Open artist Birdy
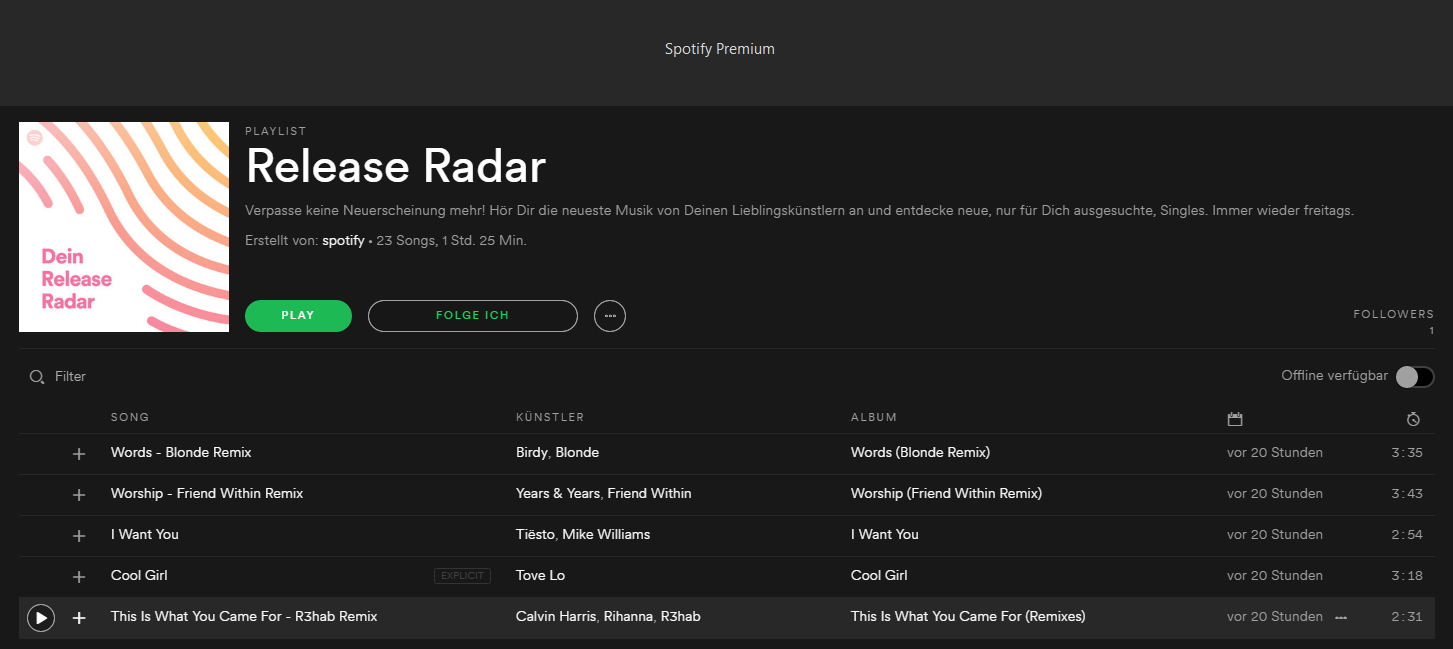Image resolution: width=1453 pixels, height=649 pixels. pyautogui.click(x=532, y=453)
